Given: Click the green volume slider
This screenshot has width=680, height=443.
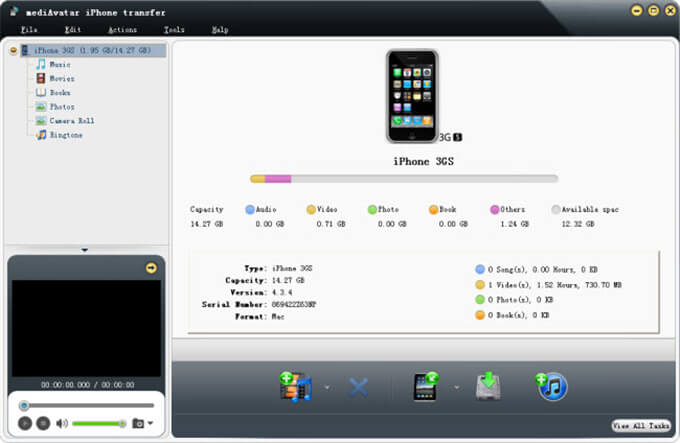Looking at the screenshot, I should (99, 423).
